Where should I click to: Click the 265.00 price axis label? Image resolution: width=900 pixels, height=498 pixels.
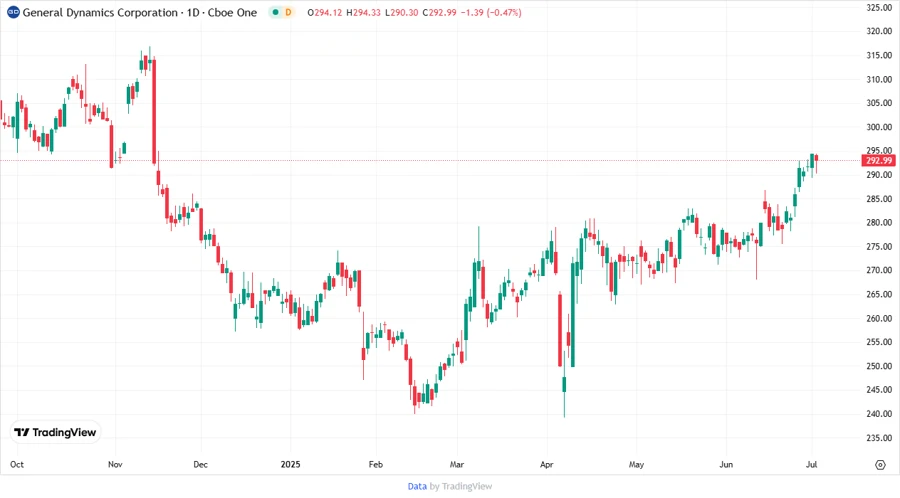879,294
